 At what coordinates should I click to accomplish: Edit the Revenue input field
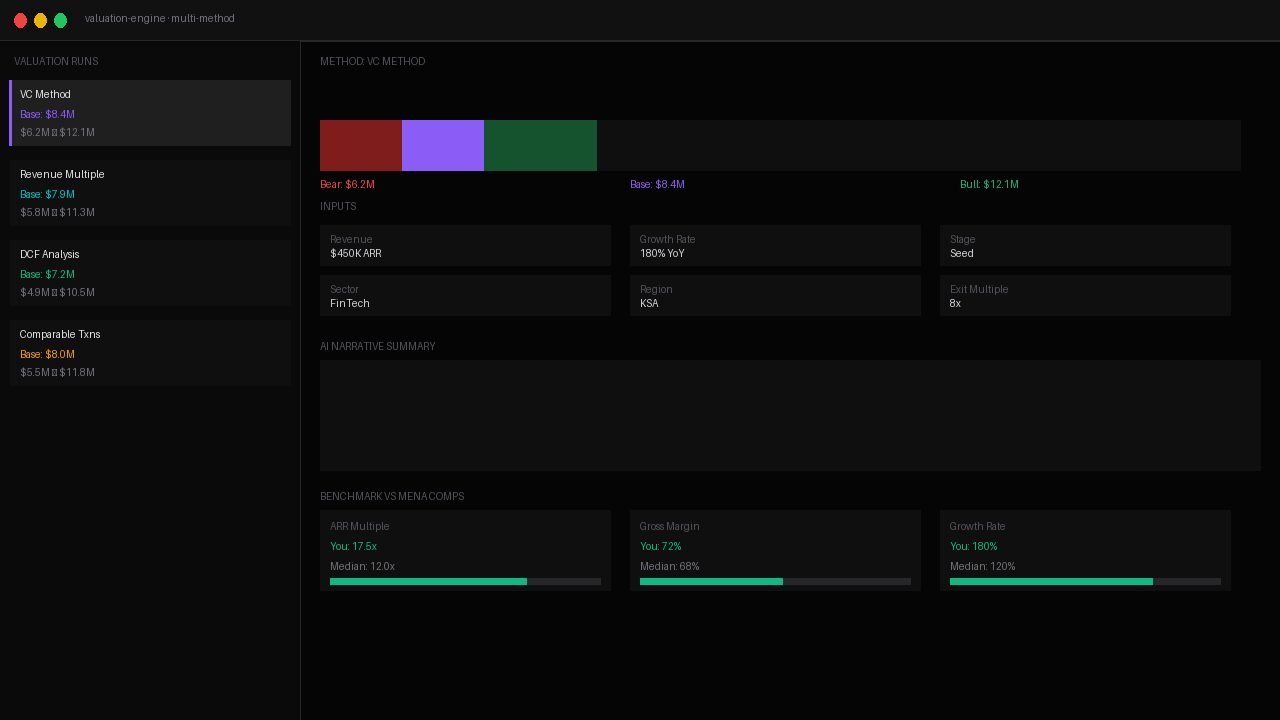(465, 246)
